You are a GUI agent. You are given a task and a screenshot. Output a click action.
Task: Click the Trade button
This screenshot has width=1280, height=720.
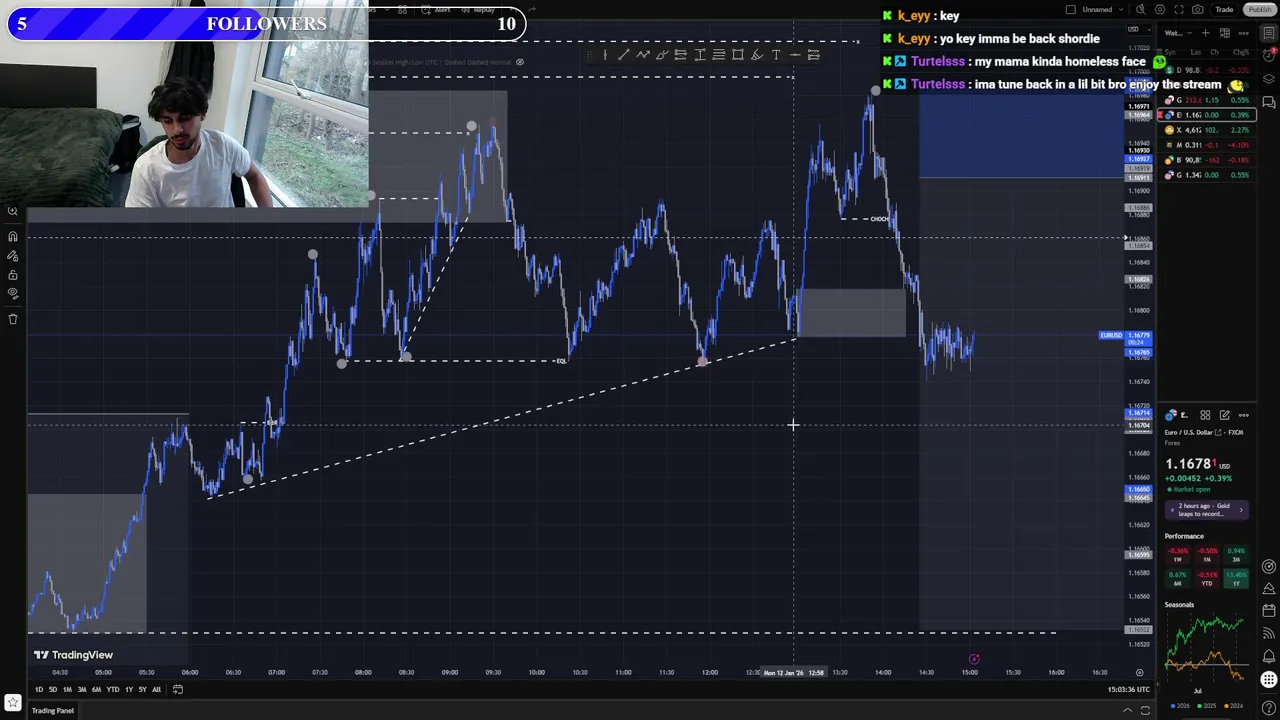(x=1224, y=10)
